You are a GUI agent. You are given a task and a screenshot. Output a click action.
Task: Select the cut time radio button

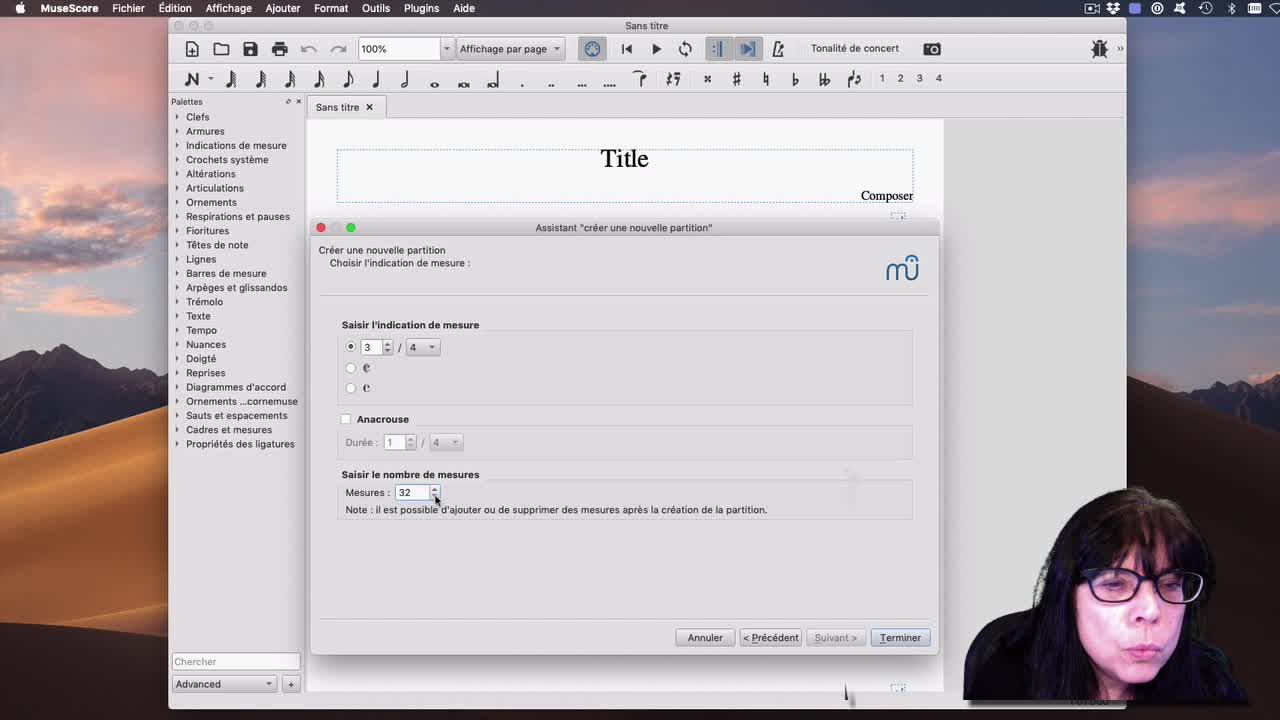[351, 368]
